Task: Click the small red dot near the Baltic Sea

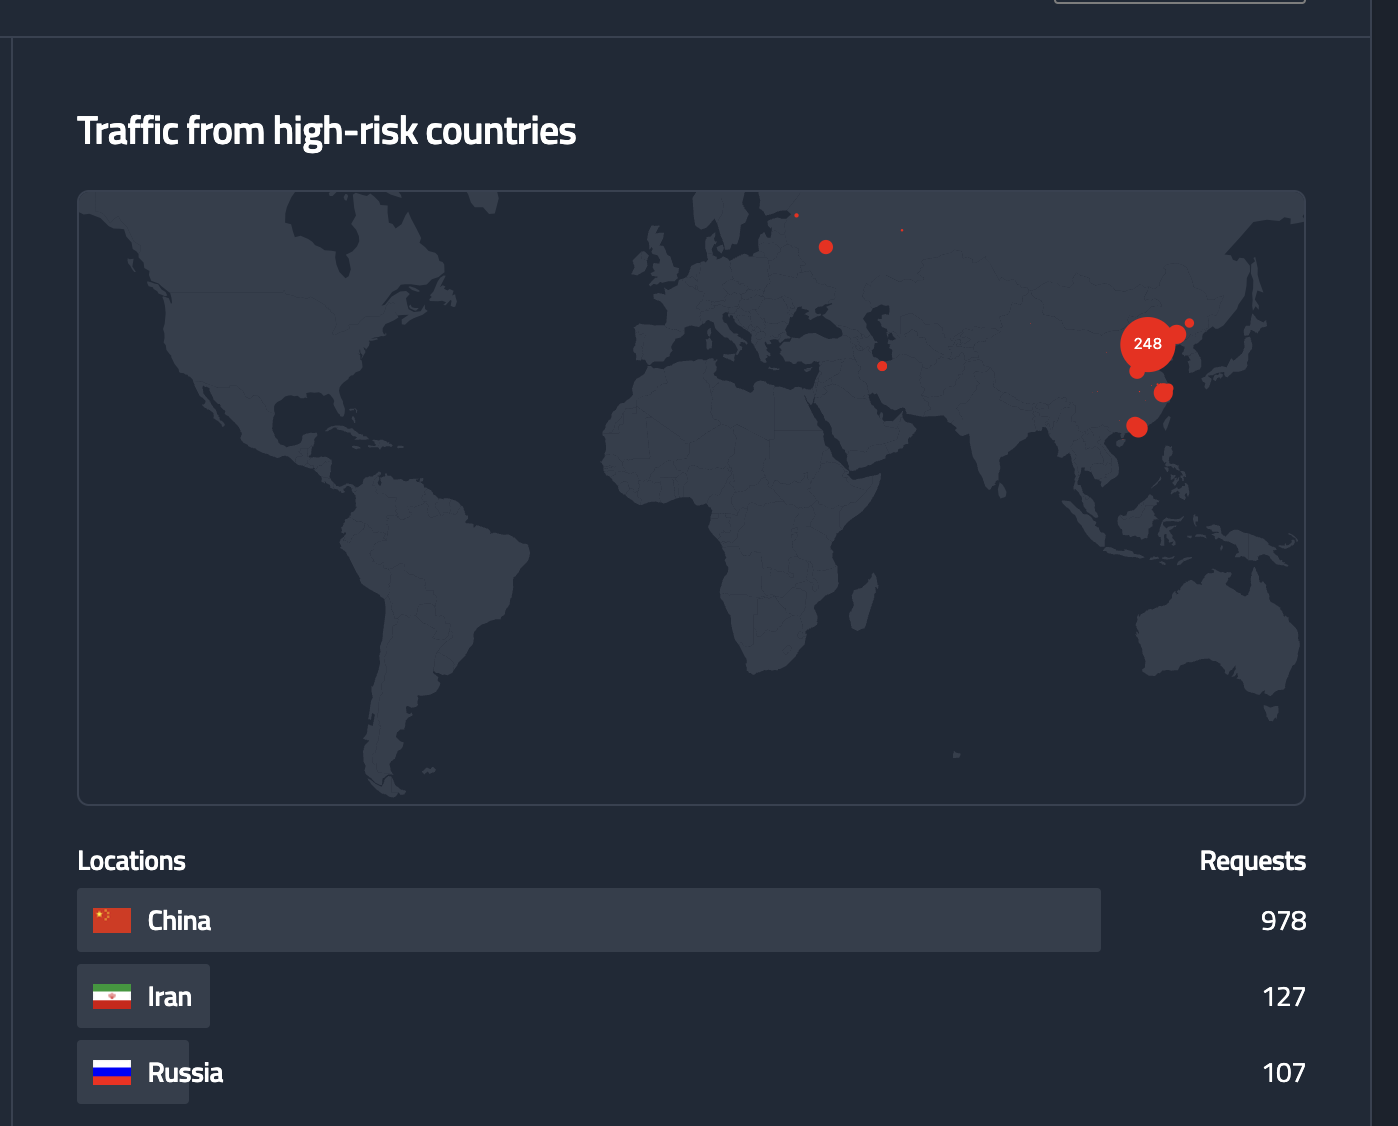Action: point(796,215)
